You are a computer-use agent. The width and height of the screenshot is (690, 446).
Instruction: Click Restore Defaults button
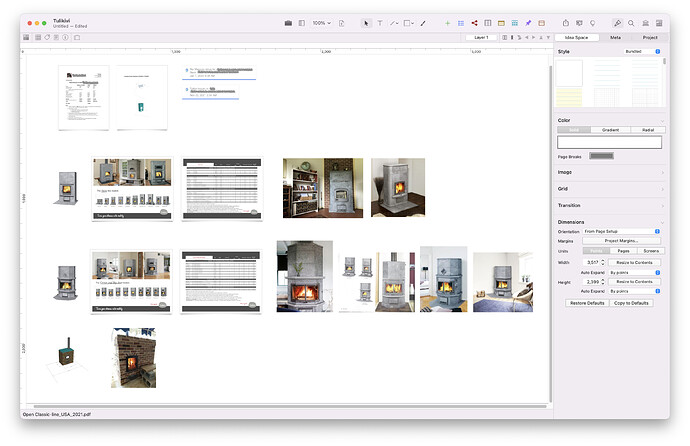[587, 302]
